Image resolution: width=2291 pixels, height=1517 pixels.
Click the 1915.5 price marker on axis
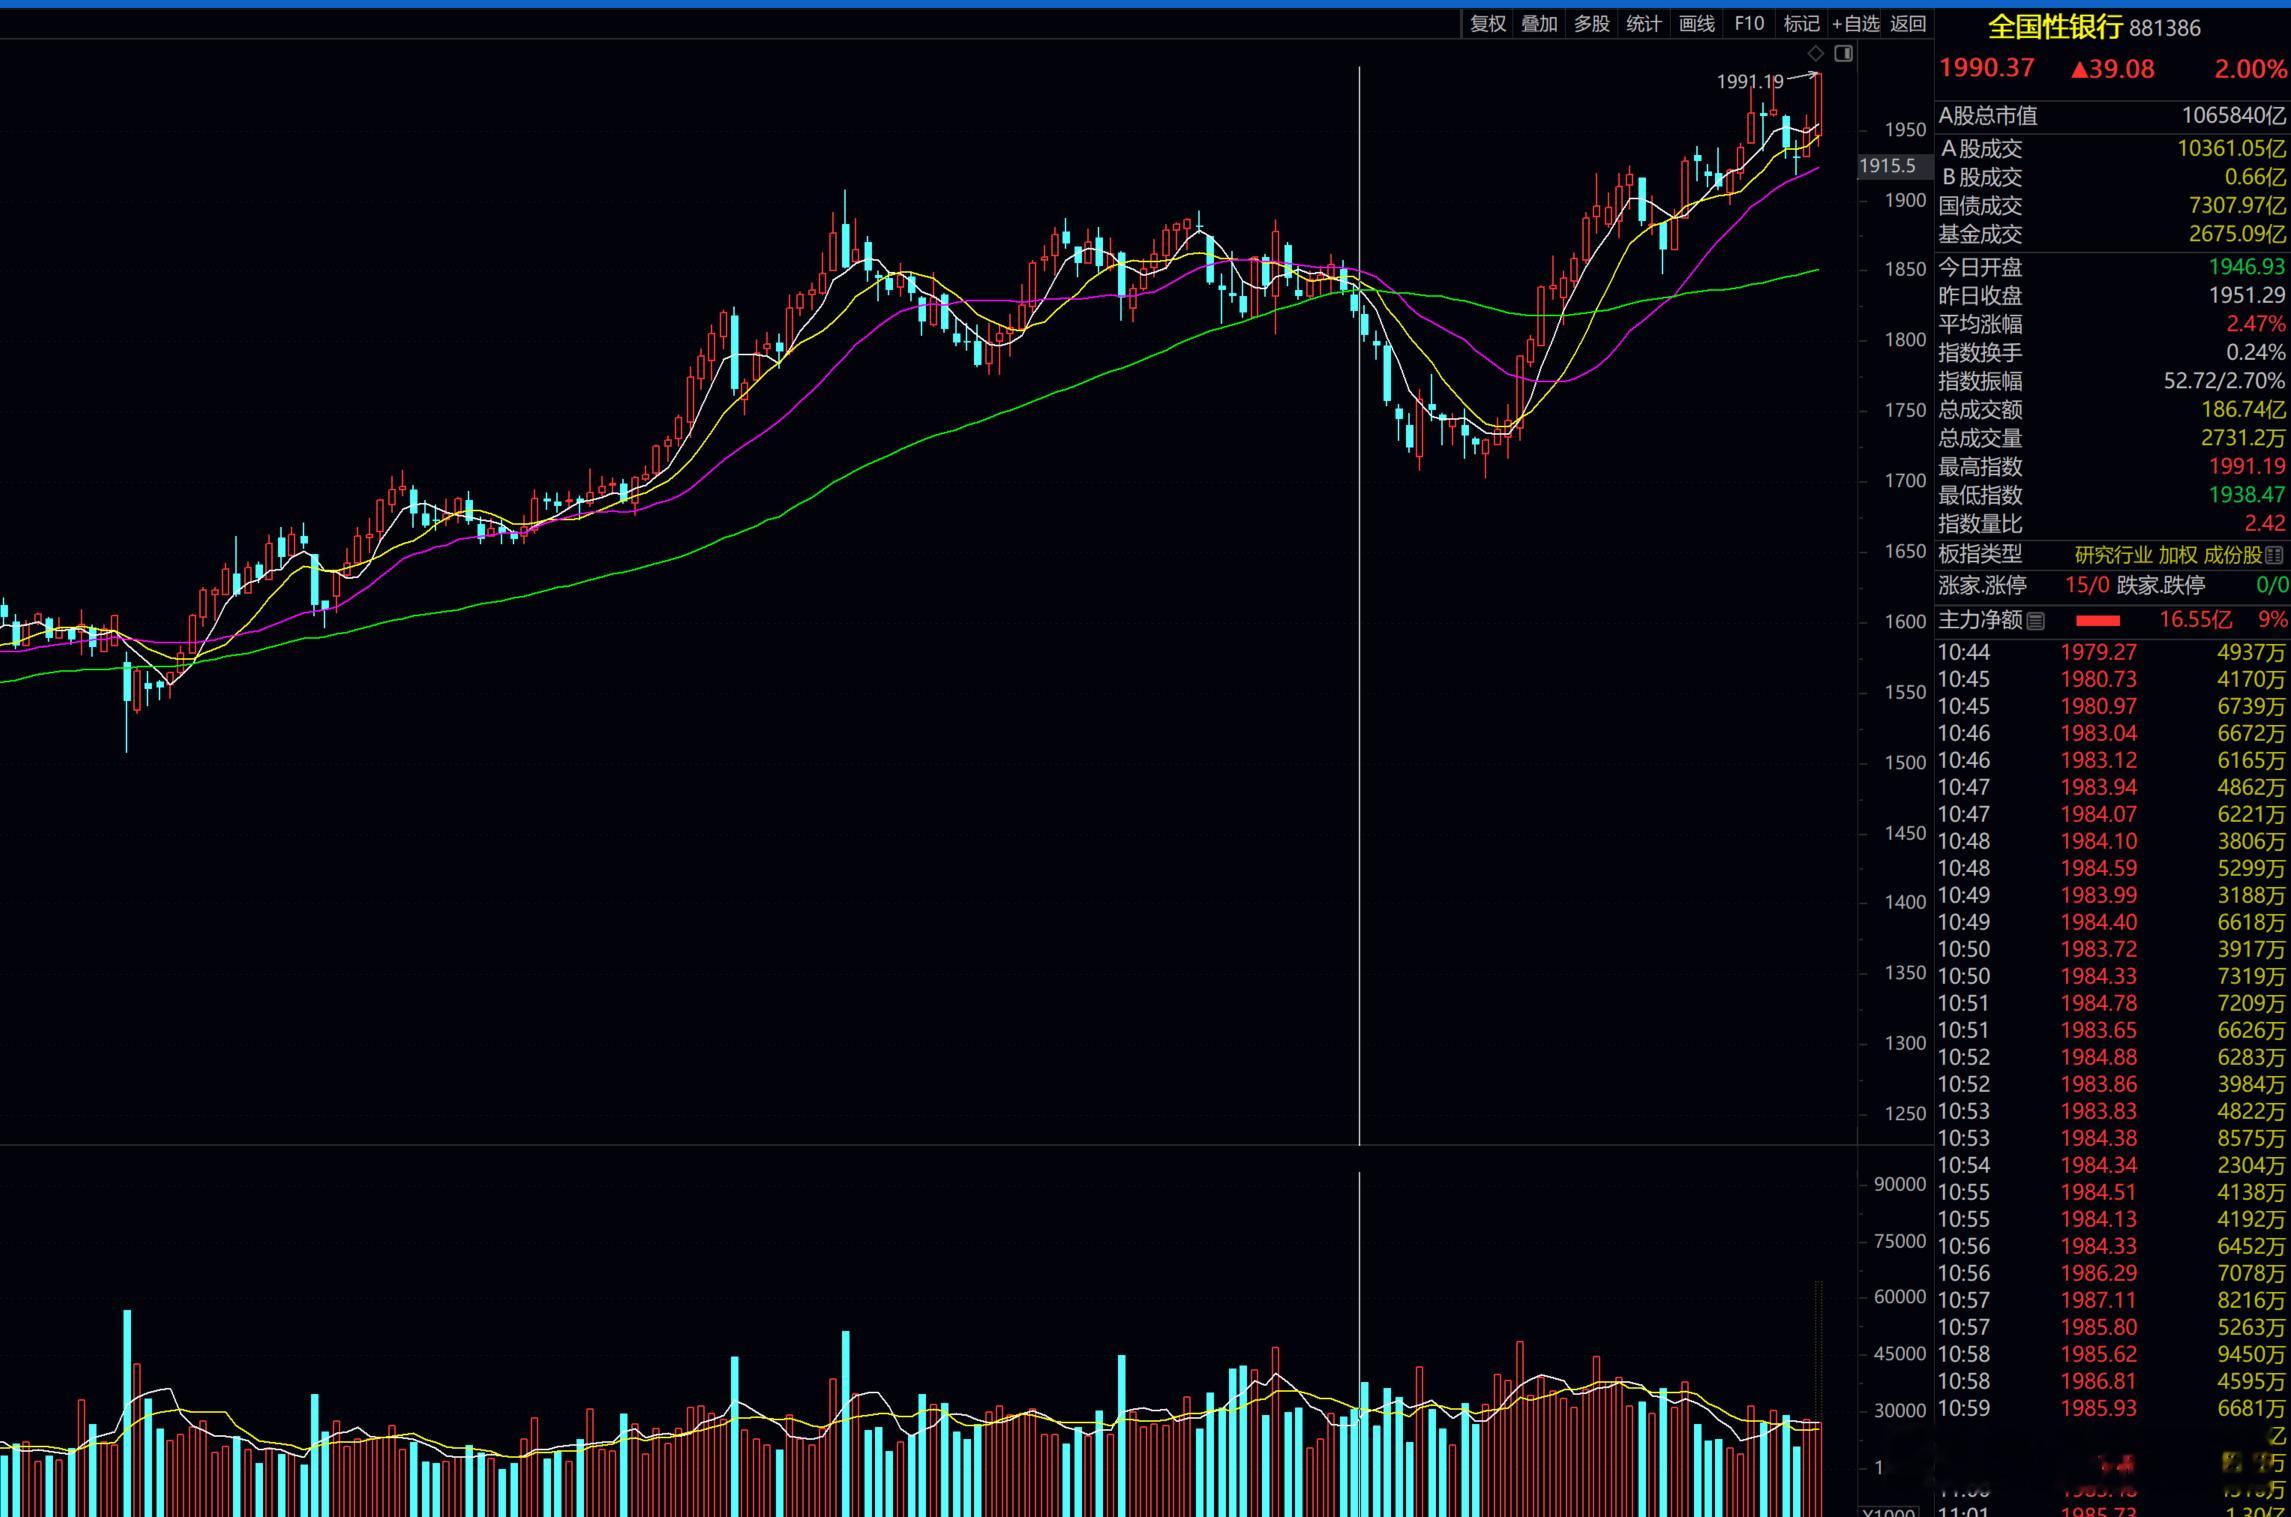[1887, 166]
